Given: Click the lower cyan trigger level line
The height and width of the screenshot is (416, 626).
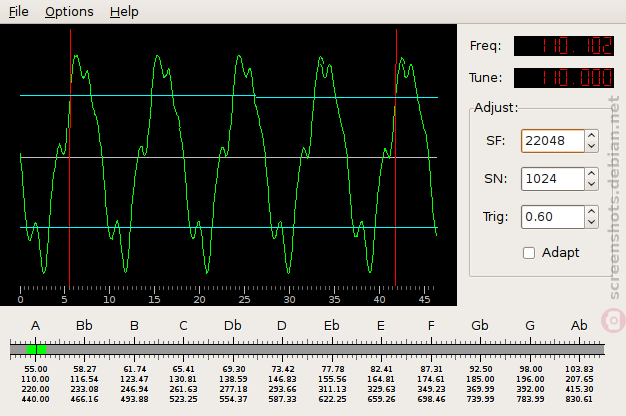Looking at the screenshot, I should point(229,228).
